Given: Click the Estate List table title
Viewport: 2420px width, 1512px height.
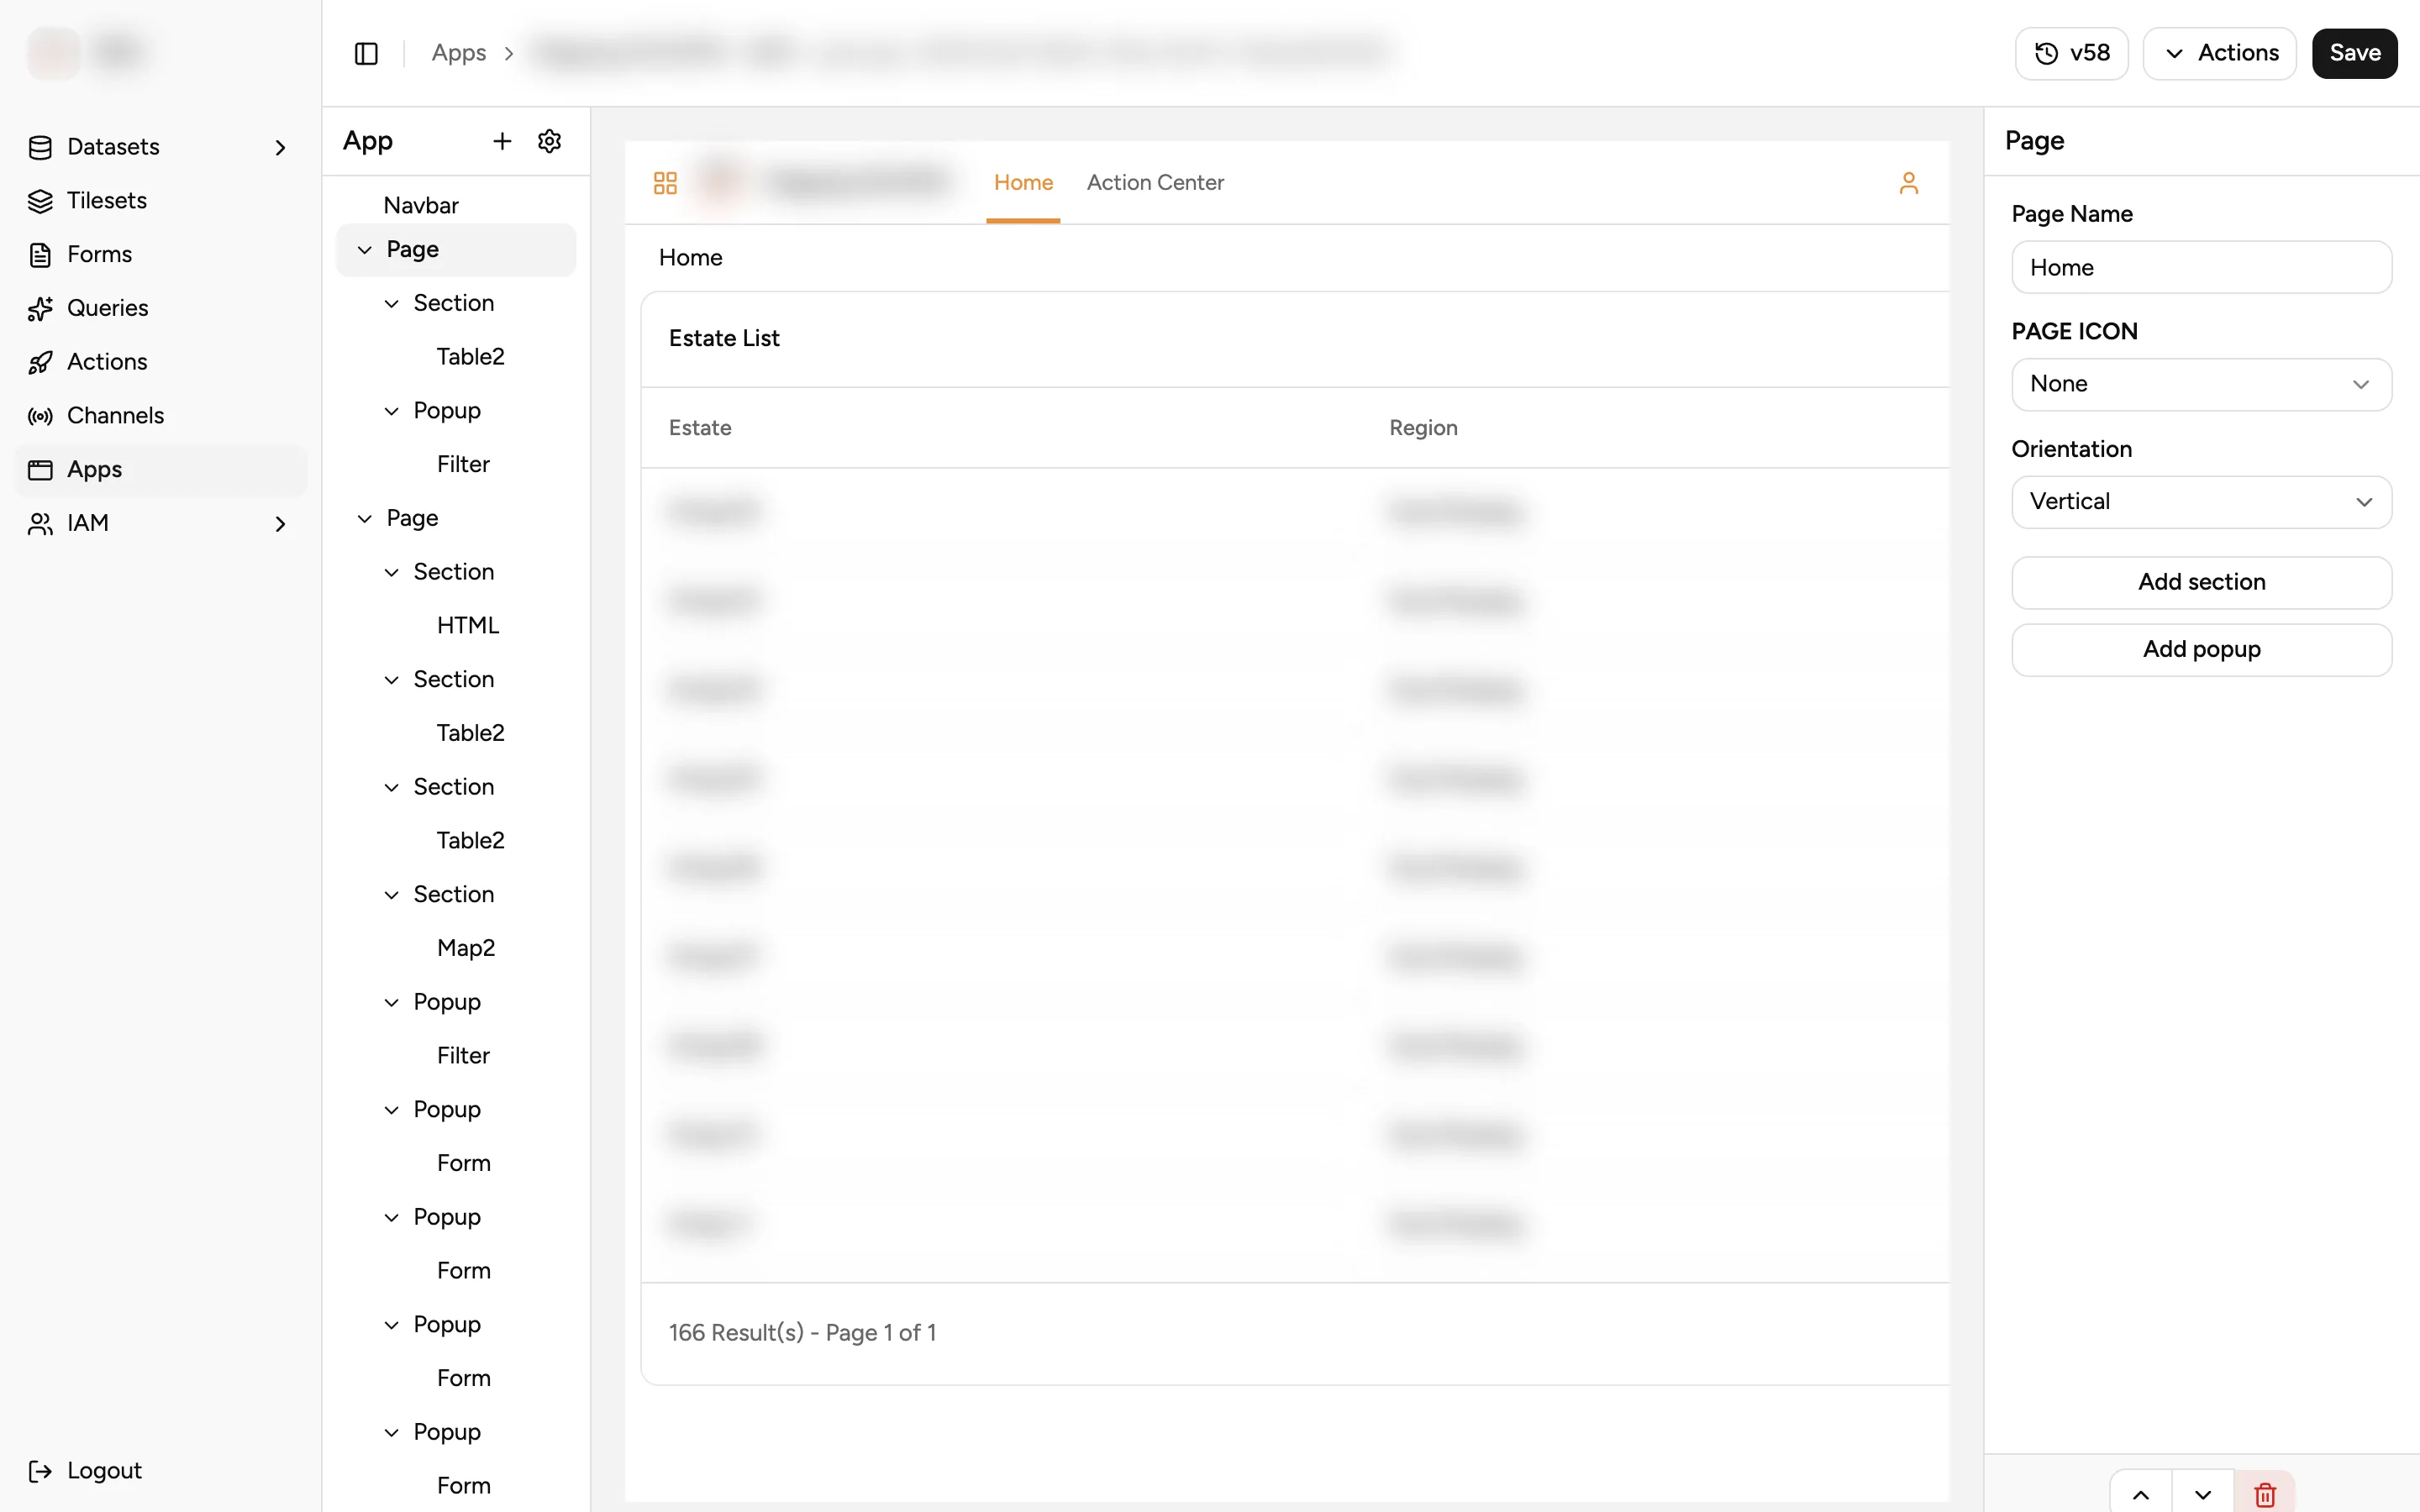Looking at the screenshot, I should pos(724,339).
